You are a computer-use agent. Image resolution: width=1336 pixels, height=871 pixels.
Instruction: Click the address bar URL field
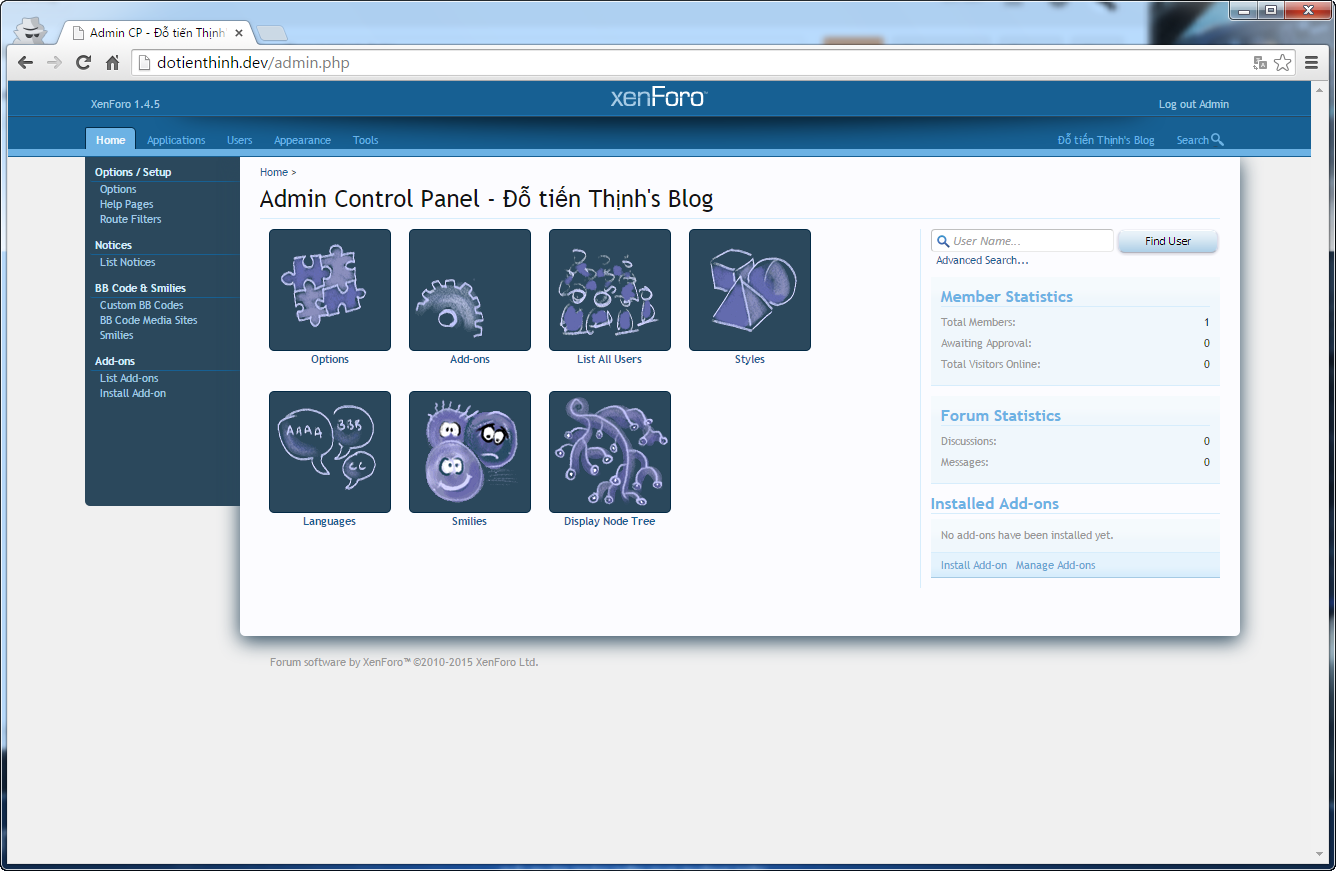pos(690,63)
